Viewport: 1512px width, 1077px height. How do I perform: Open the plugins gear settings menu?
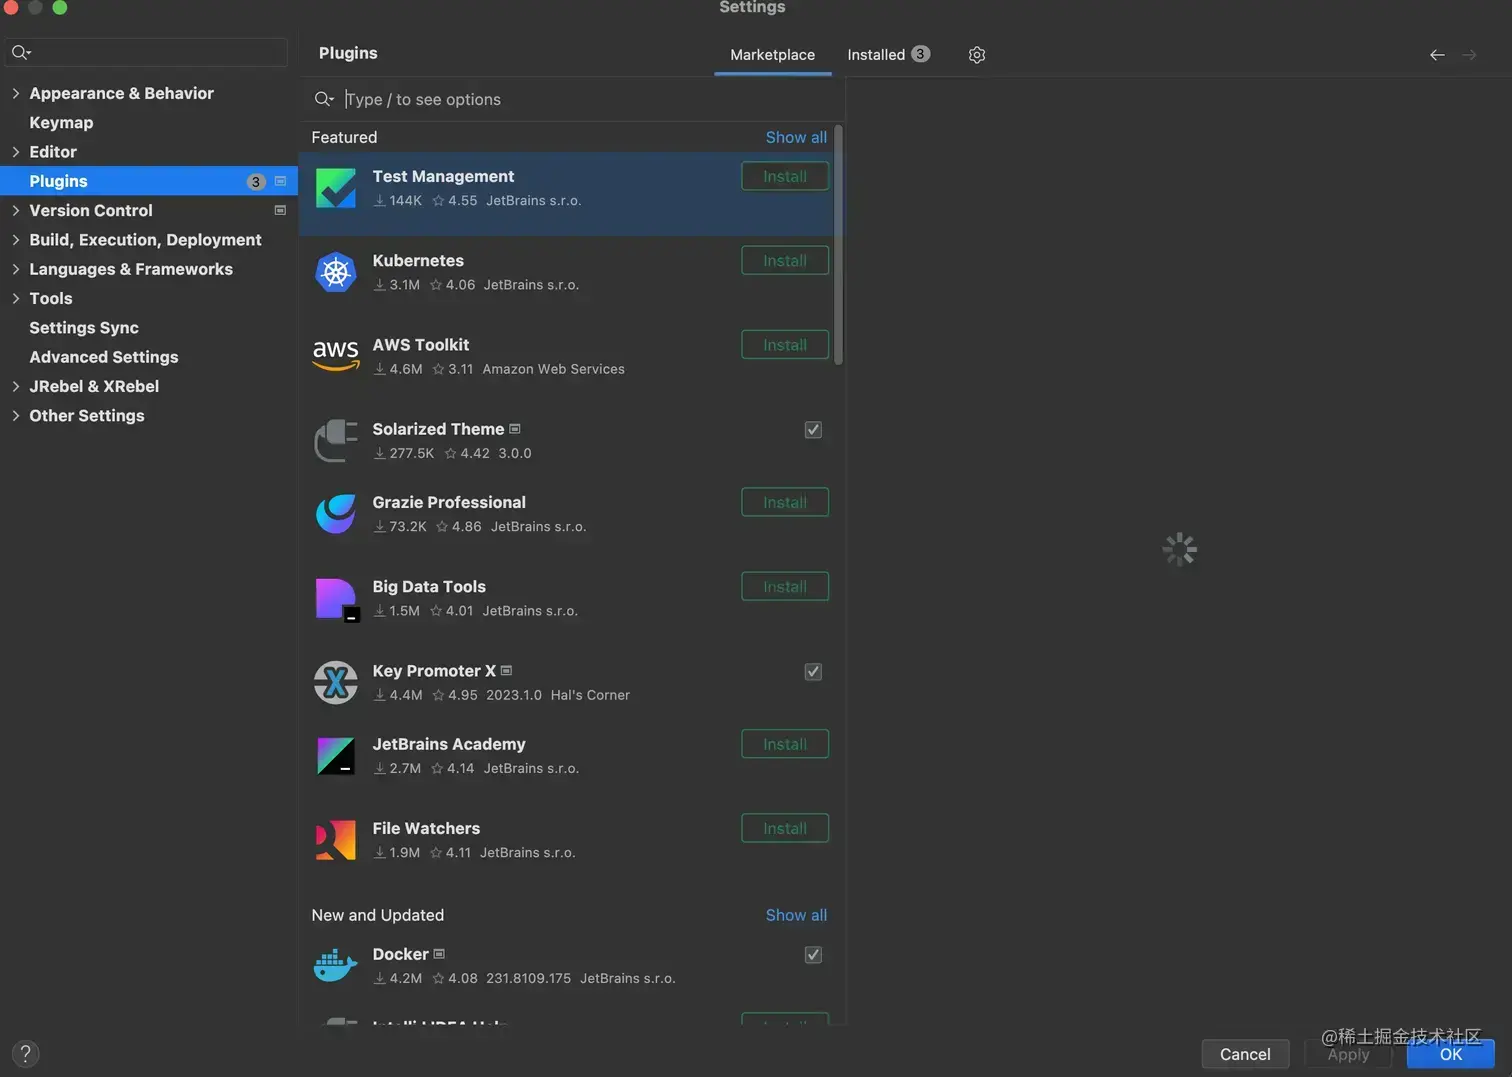(x=977, y=55)
